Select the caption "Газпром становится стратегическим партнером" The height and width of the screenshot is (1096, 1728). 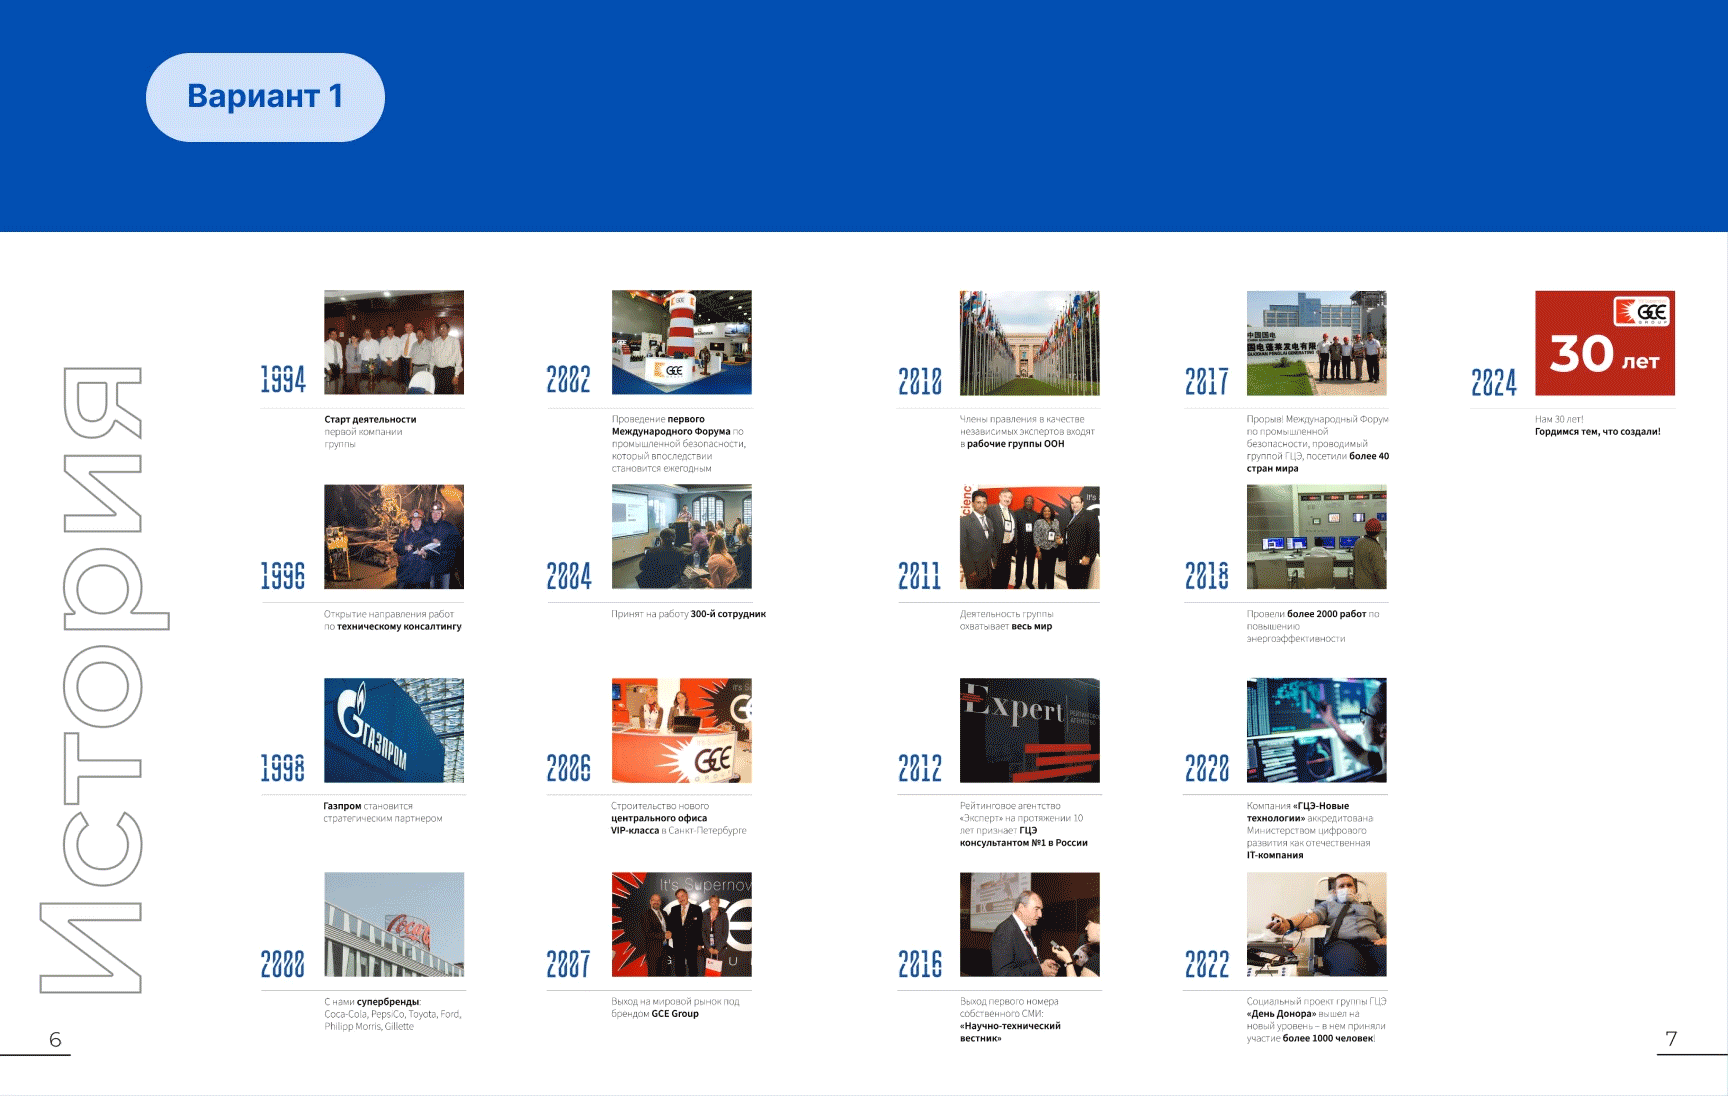(x=383, y=812)
